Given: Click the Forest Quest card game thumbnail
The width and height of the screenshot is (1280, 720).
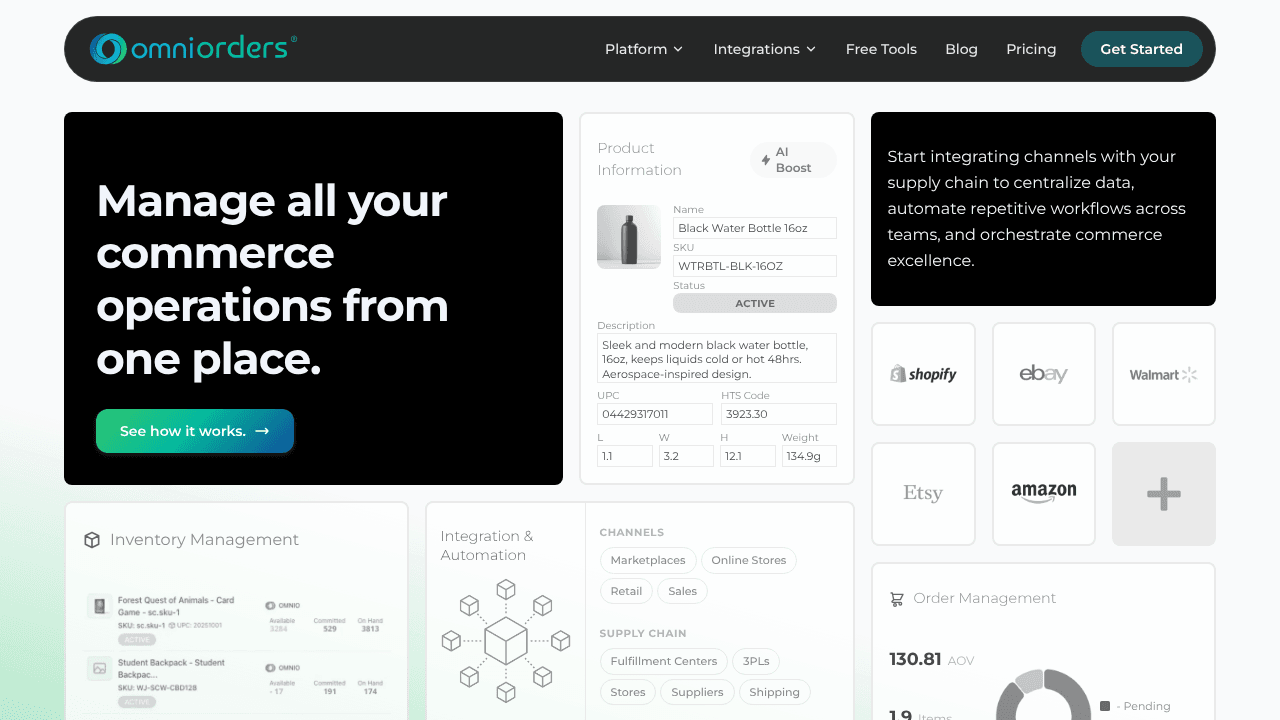Looking at the screenshot, I should pos(99,606).
